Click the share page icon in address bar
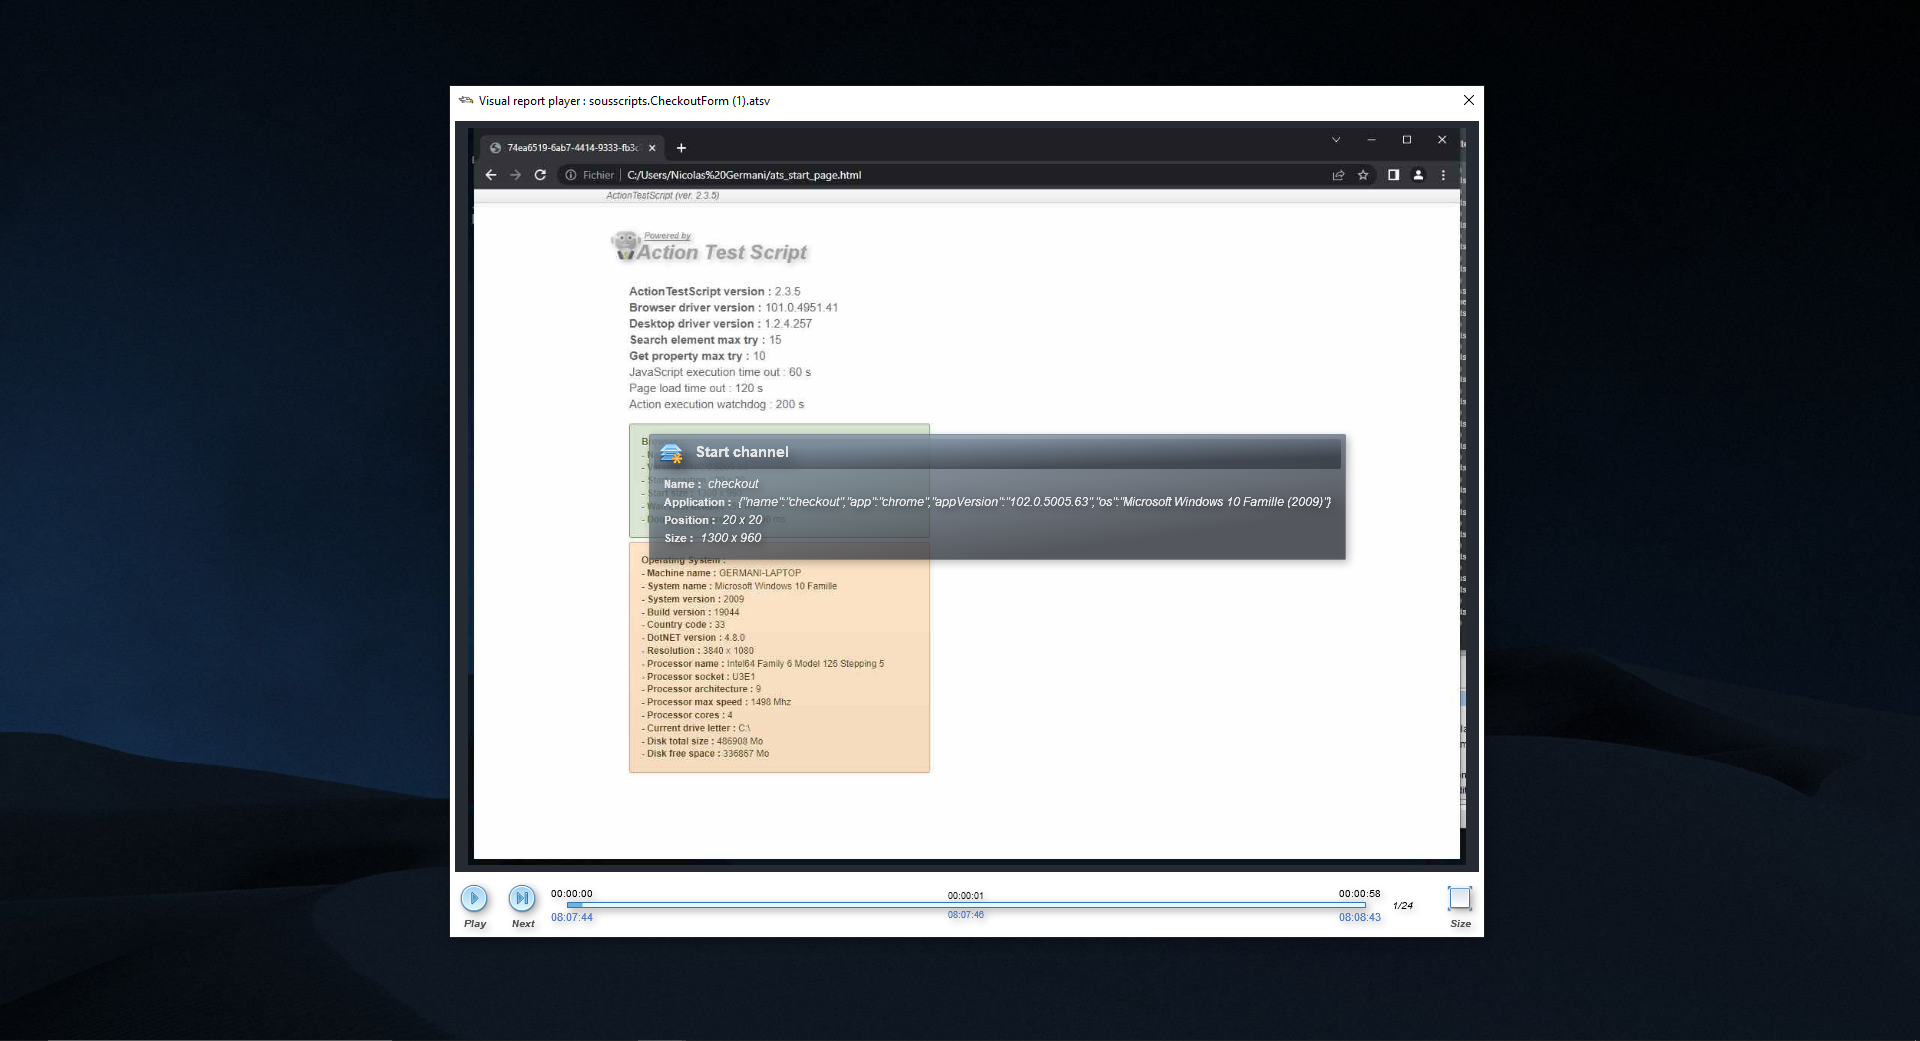This screenshot has width=1920, height=1041. point(1338,175)
